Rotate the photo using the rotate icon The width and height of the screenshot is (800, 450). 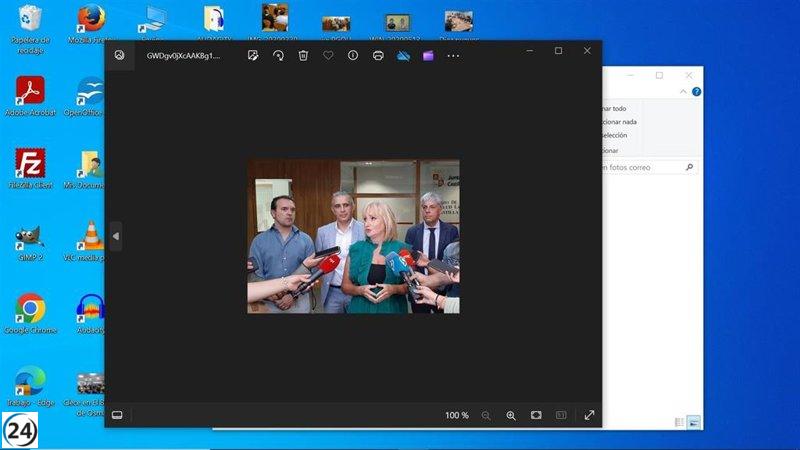[278, 56]
